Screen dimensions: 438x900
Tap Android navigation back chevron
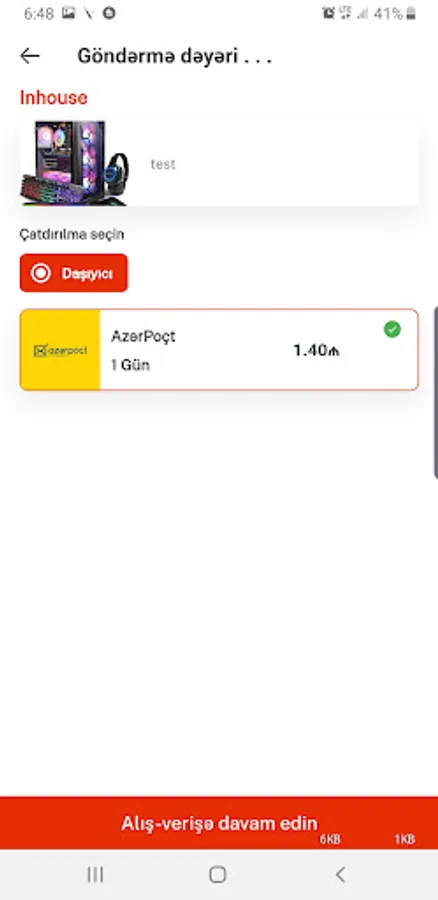click(x=340, y=875)
